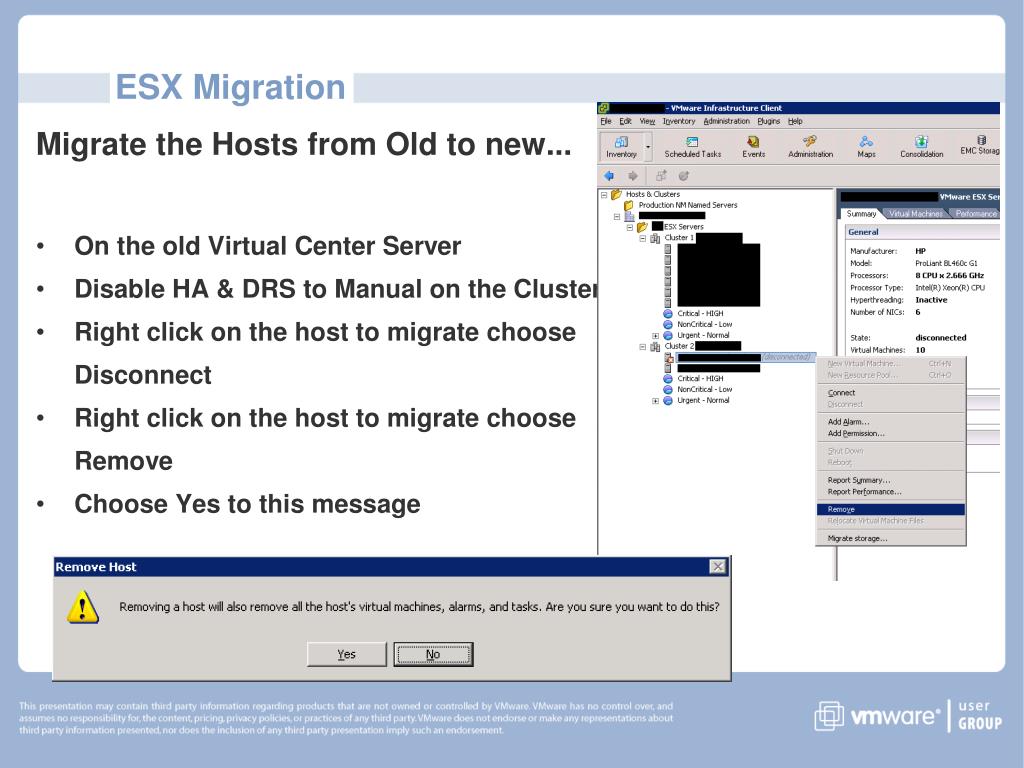Close the Remove Host dialog
This screenshot has width=1024, height=768.
point(718,567)
